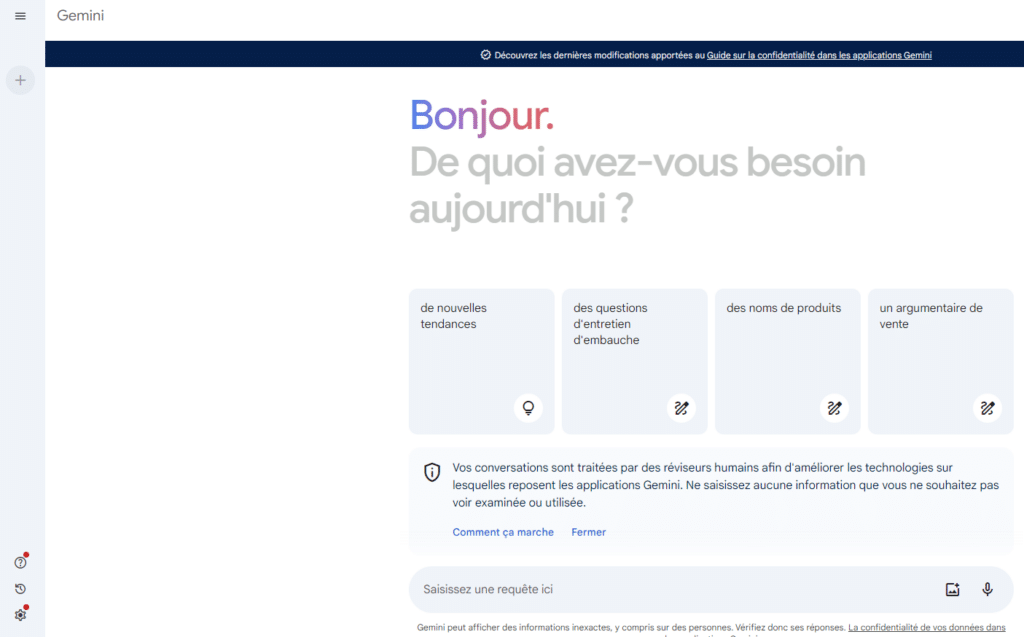Click pencil icon on argumentaire de vente card
Viewport: 1024px width, 637px height.
pos(987,408)
